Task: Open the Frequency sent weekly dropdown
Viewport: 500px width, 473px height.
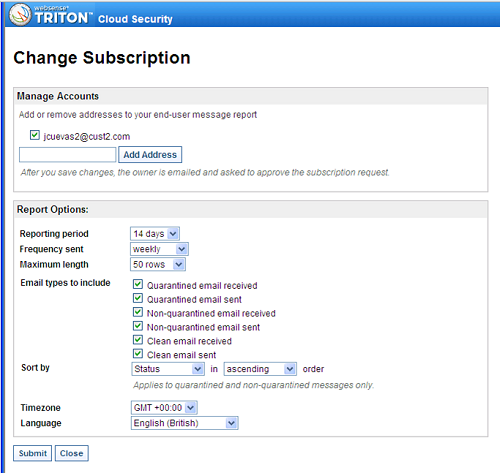Action: pos(159,249)
